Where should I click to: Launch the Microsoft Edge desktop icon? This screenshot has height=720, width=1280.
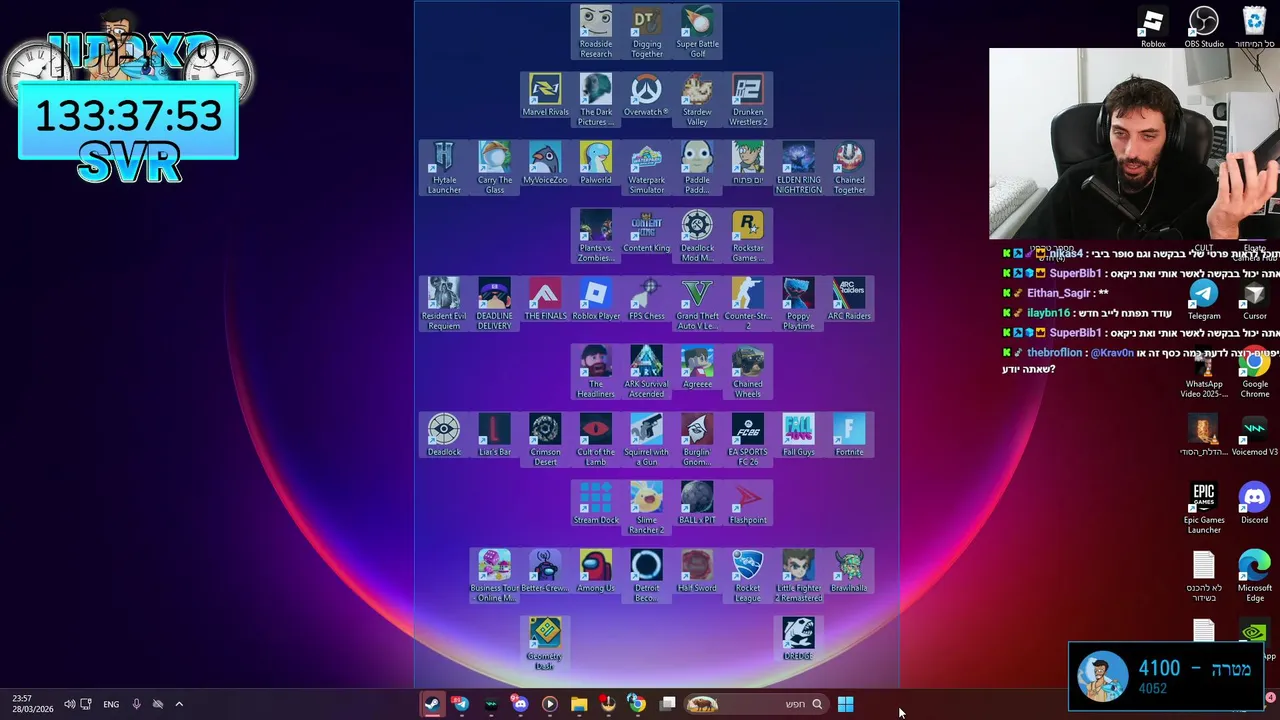(1255, 576)
